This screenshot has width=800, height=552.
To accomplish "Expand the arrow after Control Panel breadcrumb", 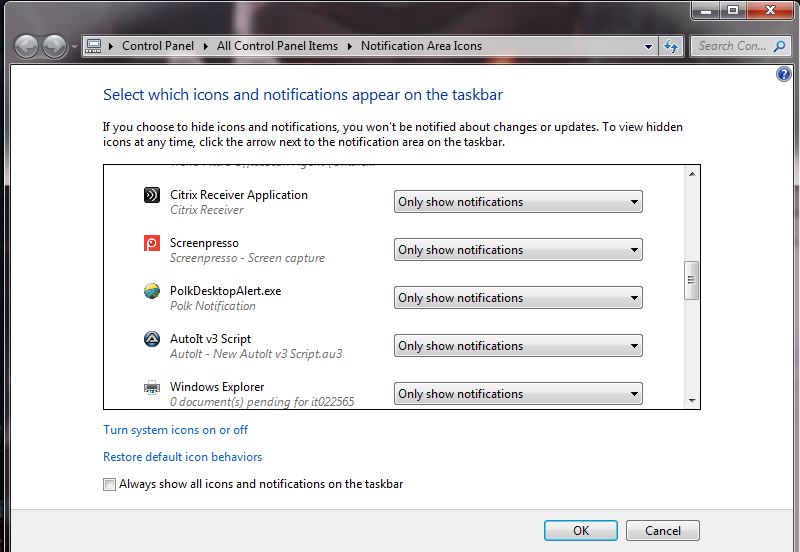I will pos(206,46).
